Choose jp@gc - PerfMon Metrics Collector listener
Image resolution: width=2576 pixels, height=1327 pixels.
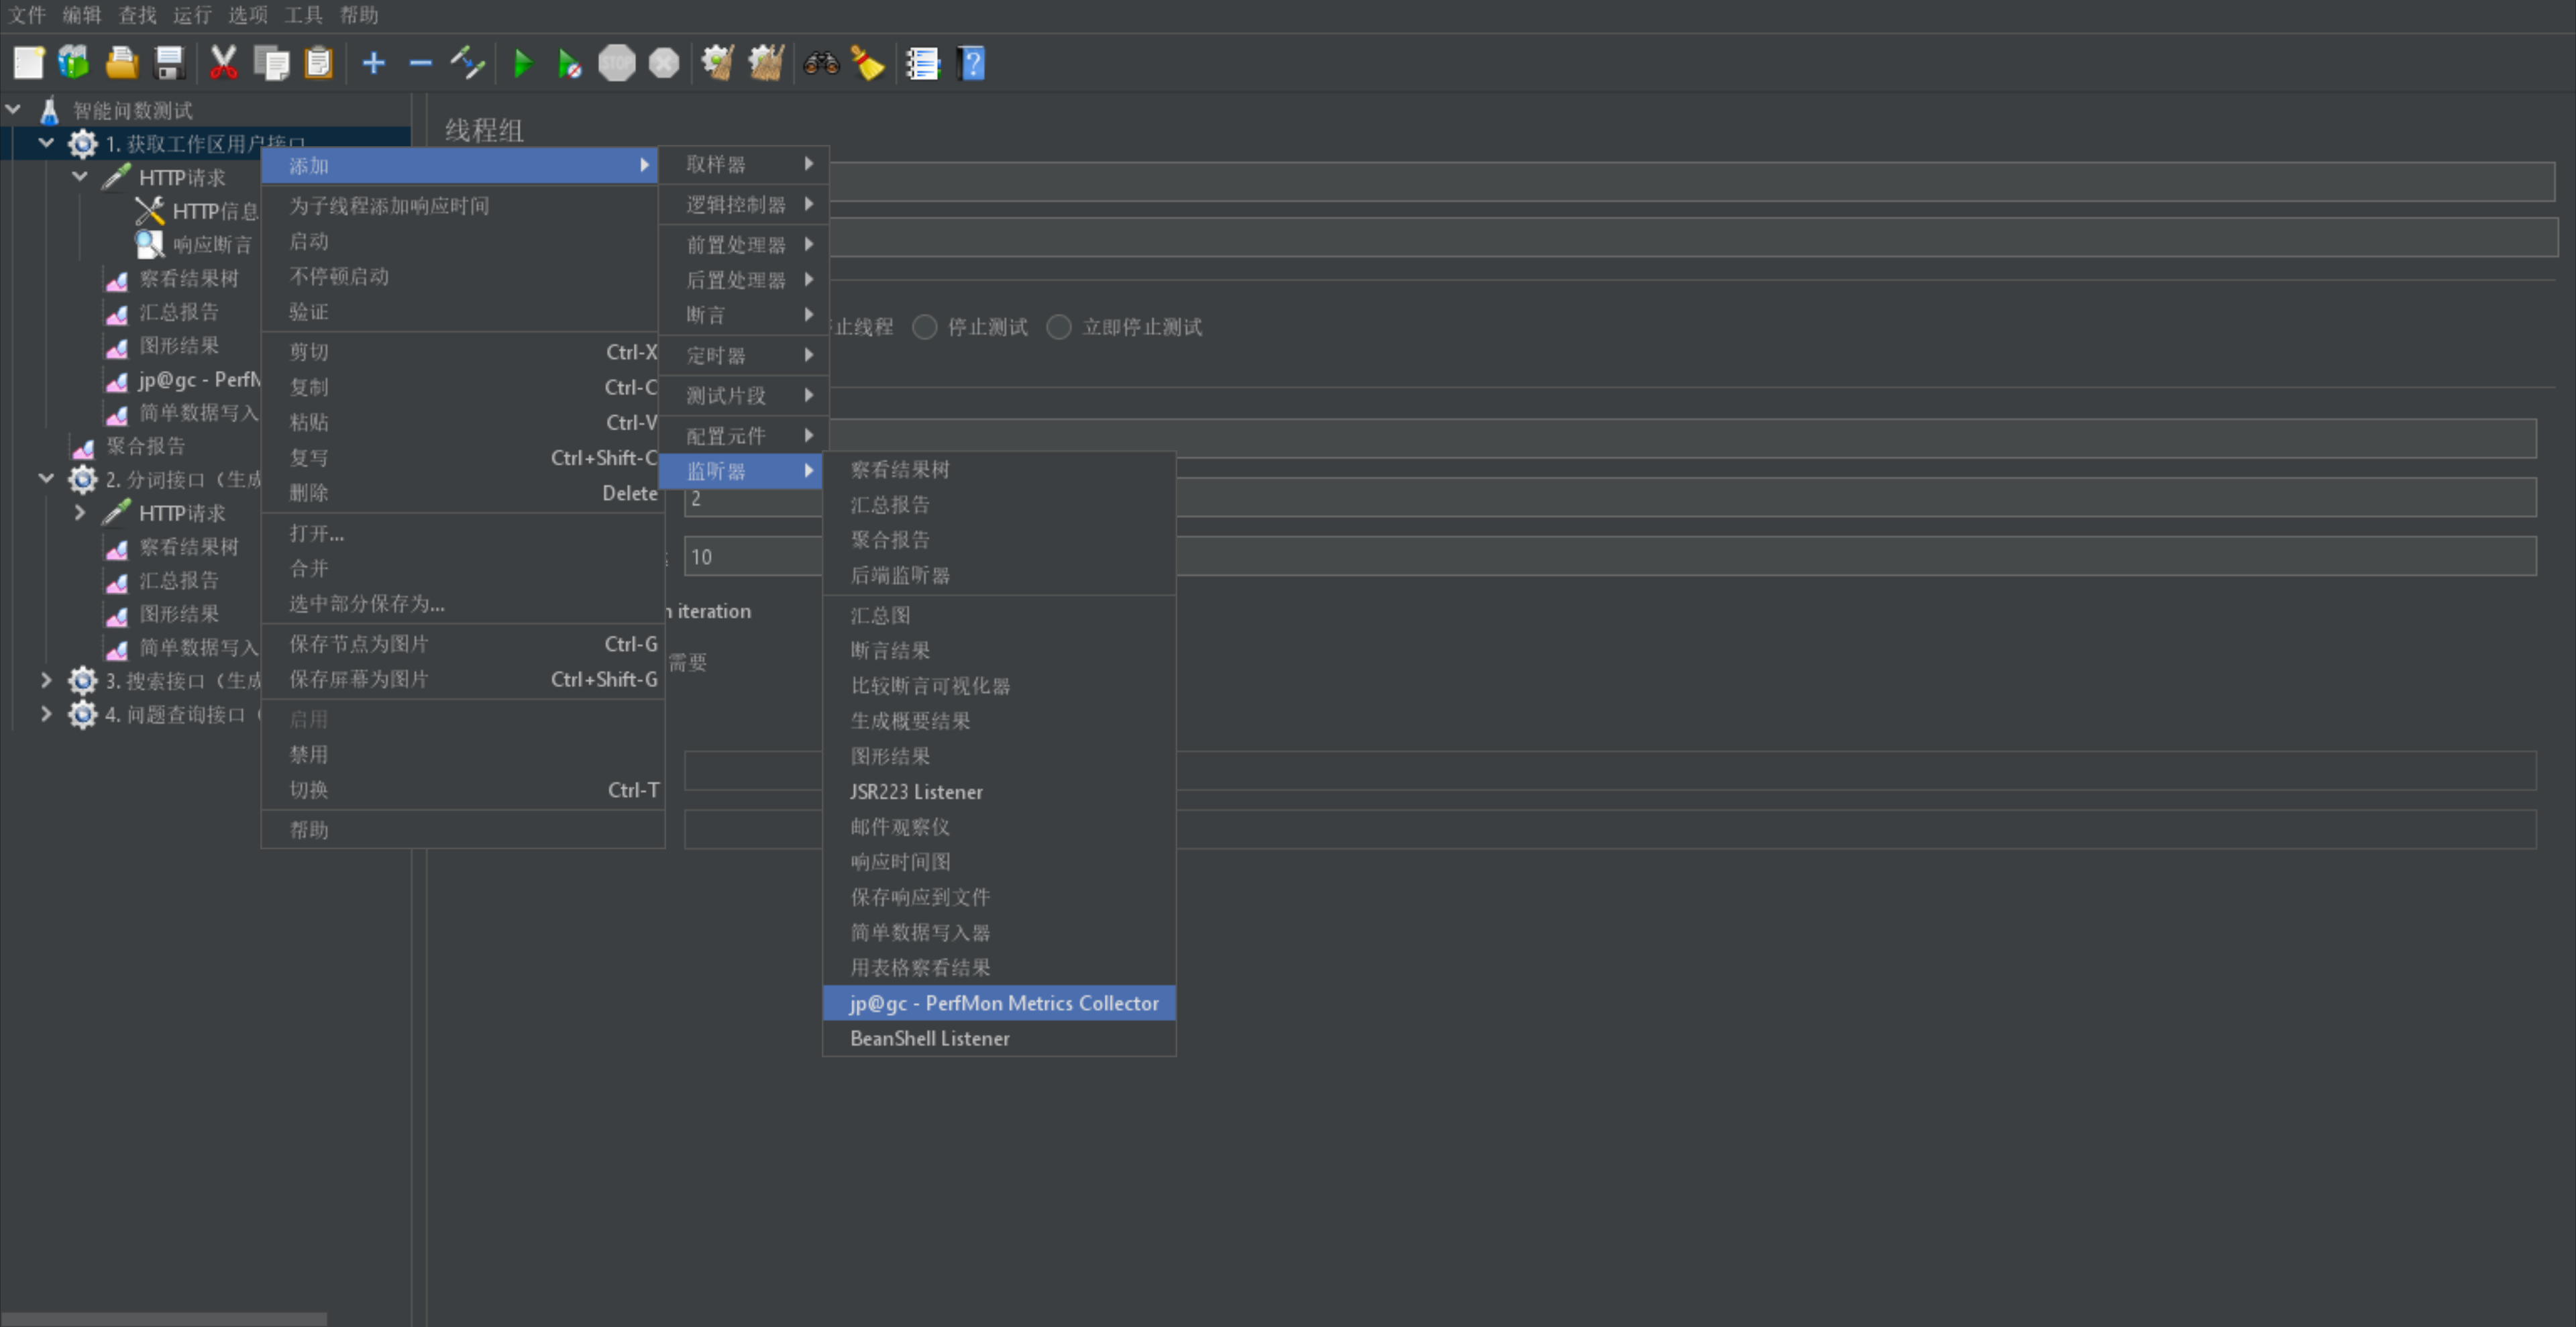[999, 1003]
